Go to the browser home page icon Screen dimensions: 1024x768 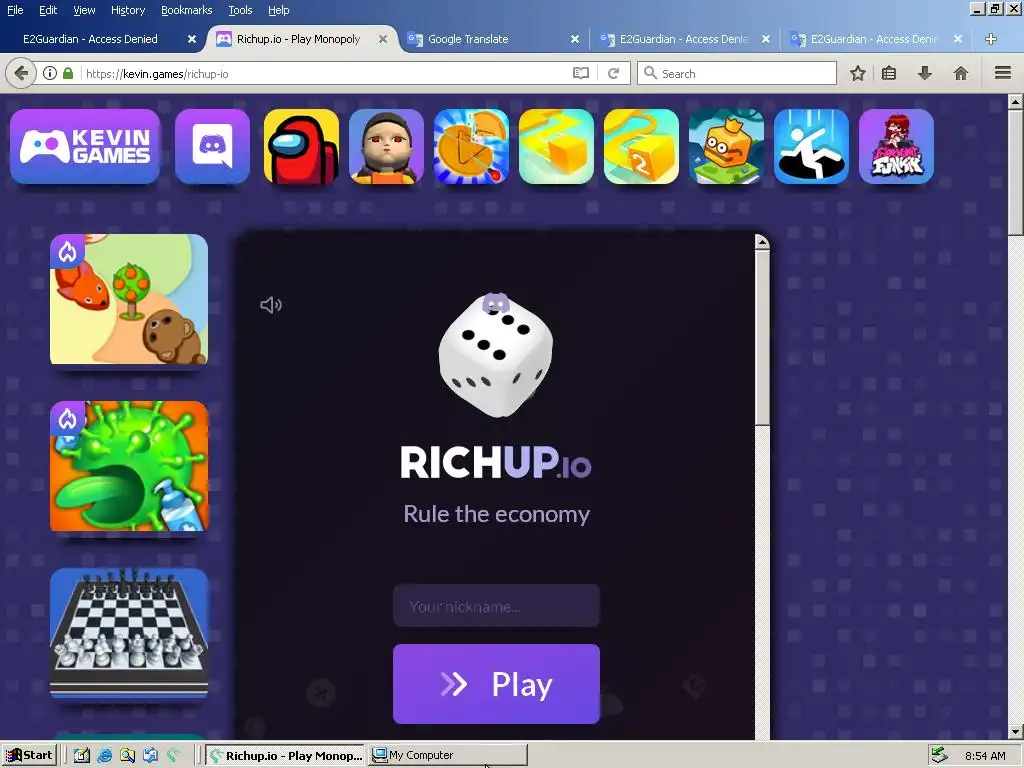point(961,73)
